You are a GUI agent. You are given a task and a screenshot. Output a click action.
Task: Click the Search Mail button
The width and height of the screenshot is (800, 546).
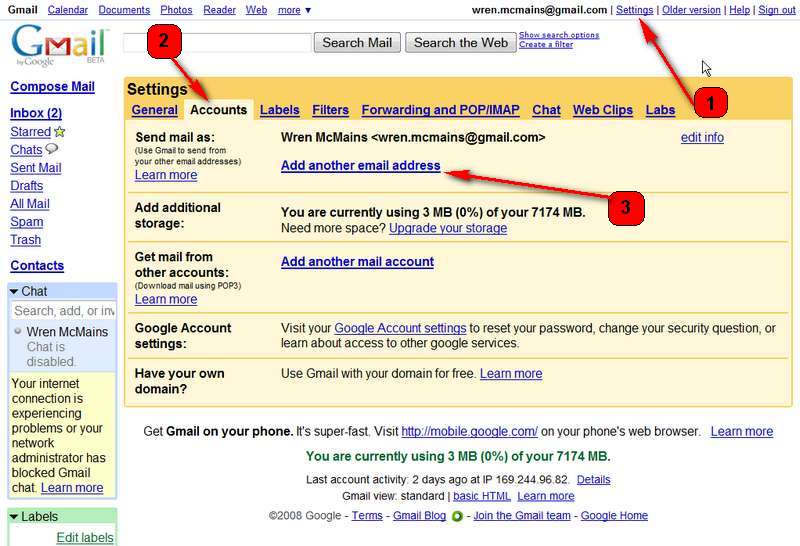coord(357,42)
